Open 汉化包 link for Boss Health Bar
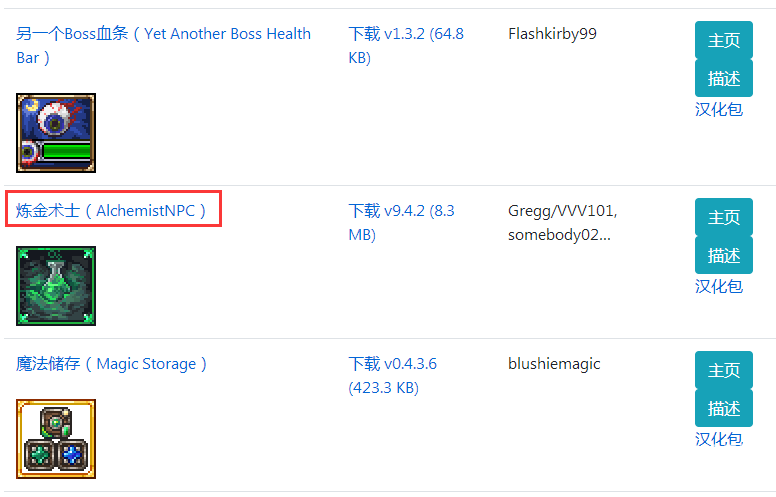 [719, 109]
